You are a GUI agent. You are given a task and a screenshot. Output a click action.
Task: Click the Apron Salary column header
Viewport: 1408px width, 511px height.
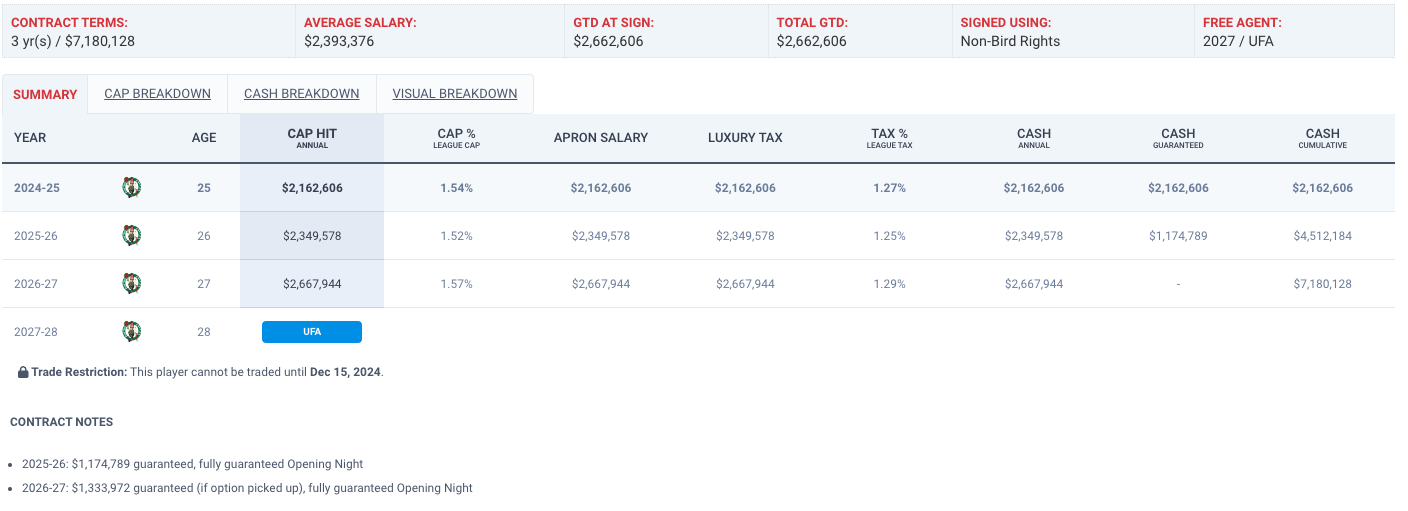pyautogui.click(x=600, y=138)
